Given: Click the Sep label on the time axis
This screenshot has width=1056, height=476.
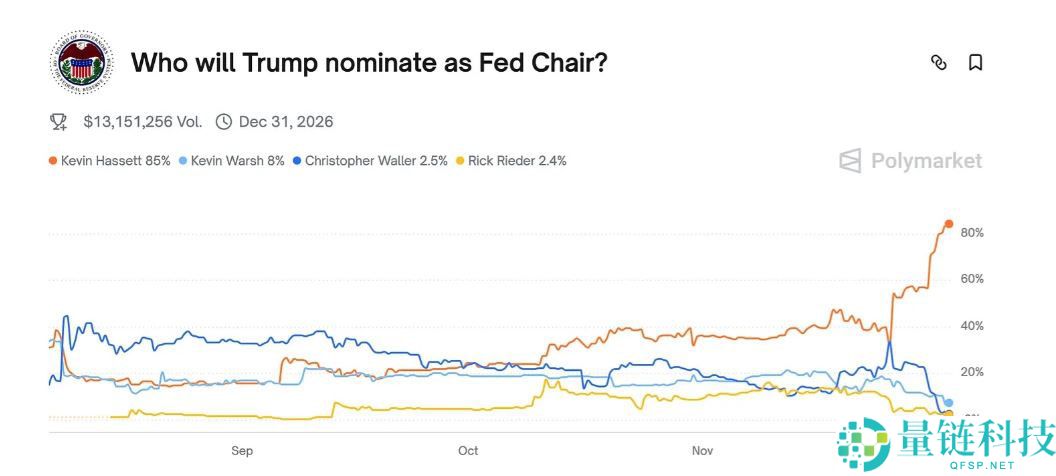Looking at the screenshot, I should pos(242,451).
